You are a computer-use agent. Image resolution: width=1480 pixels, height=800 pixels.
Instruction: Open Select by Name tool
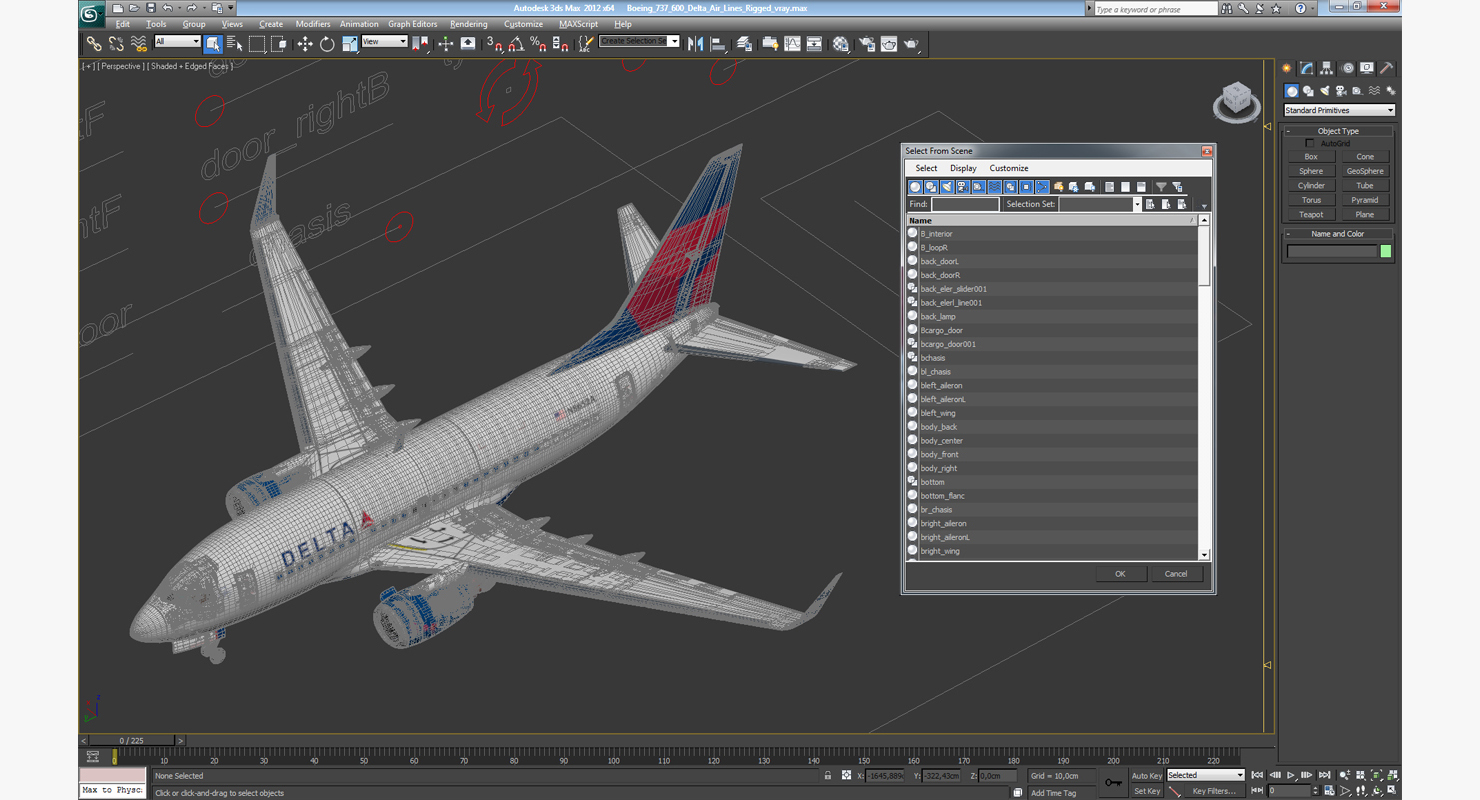(x=235, y=44)
